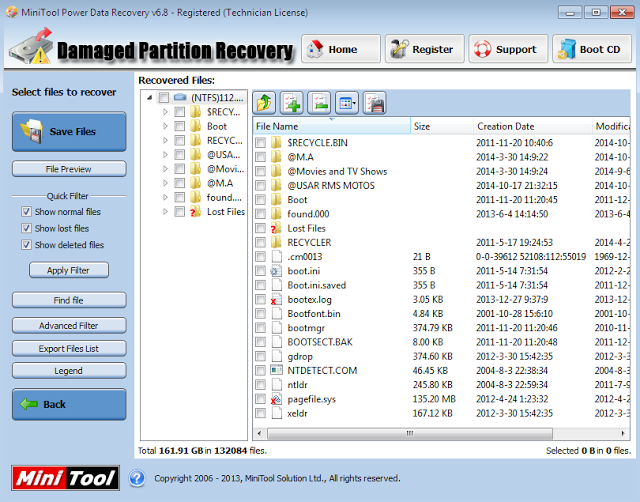Check the box for boot.ini file

click(260, 271)
